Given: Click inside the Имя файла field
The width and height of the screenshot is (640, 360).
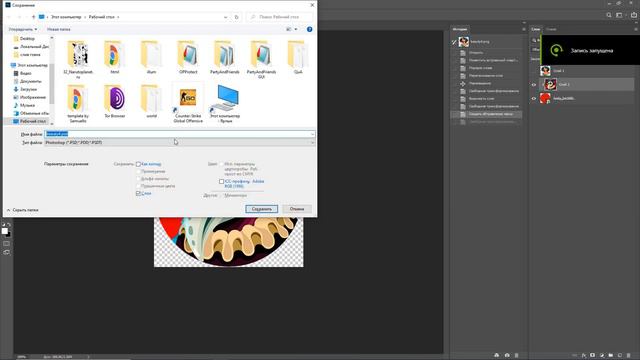Looking at the screenshot, I should coord(180,134).
